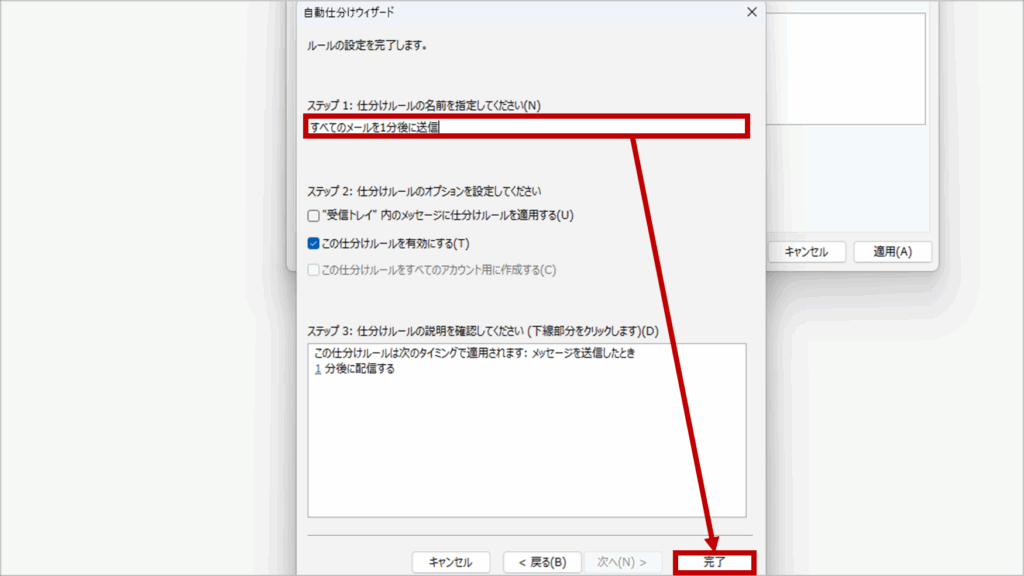Click キャンセル button in the background window
The image size is (1024, 576).
806,252
